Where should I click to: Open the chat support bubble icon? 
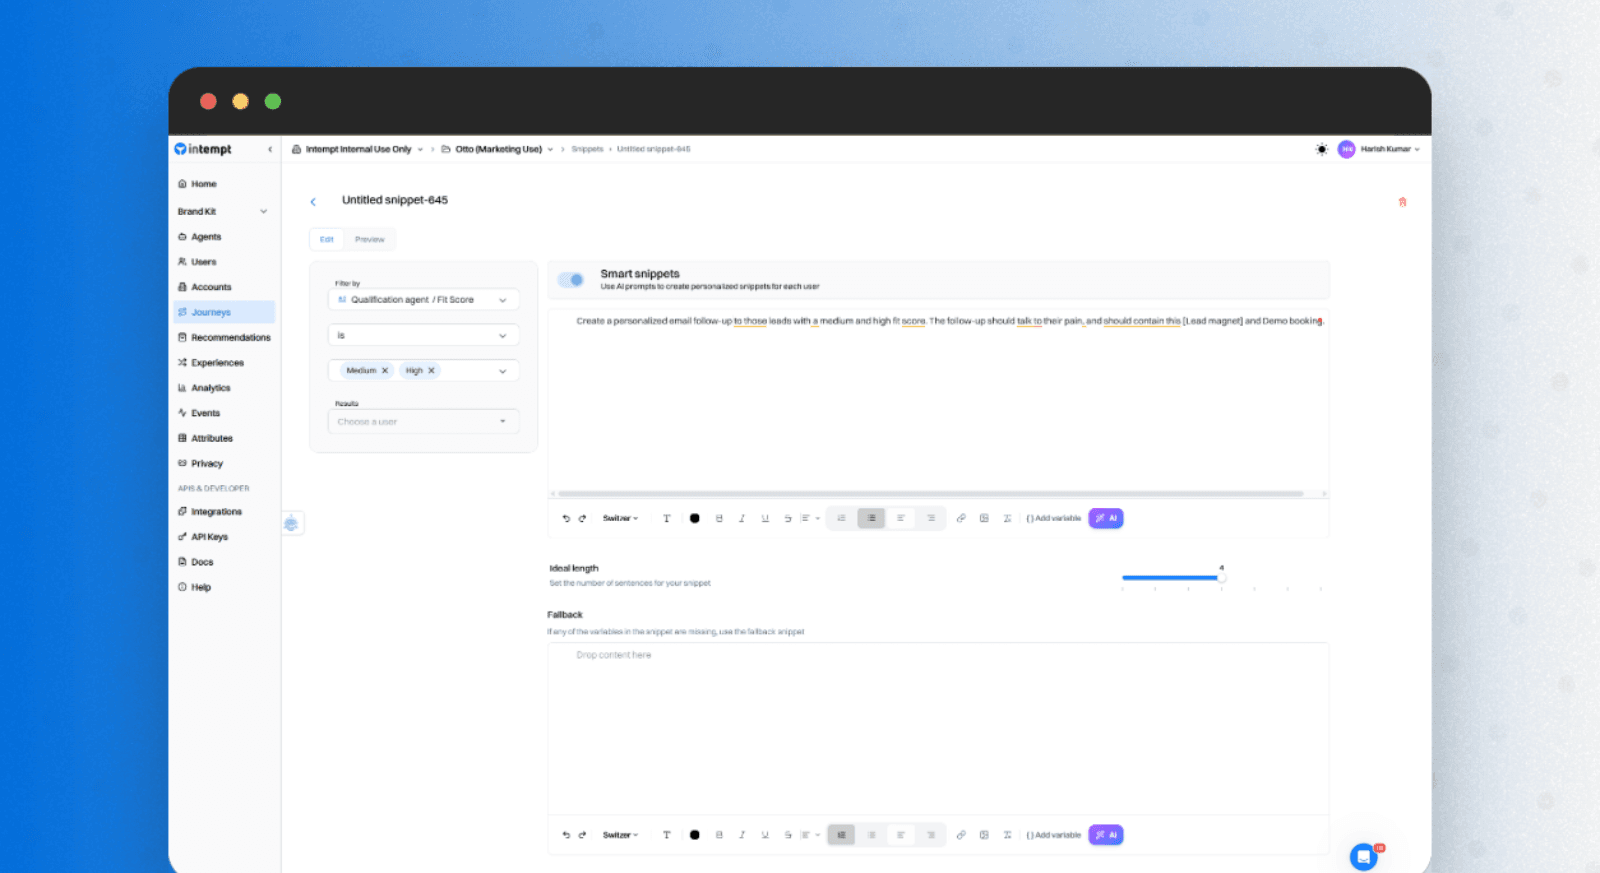[1363, 856]
